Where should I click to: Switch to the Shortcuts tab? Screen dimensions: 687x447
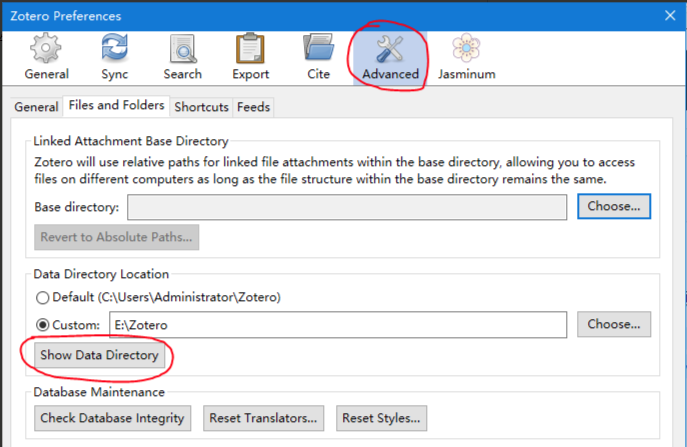tap(202, 107)
